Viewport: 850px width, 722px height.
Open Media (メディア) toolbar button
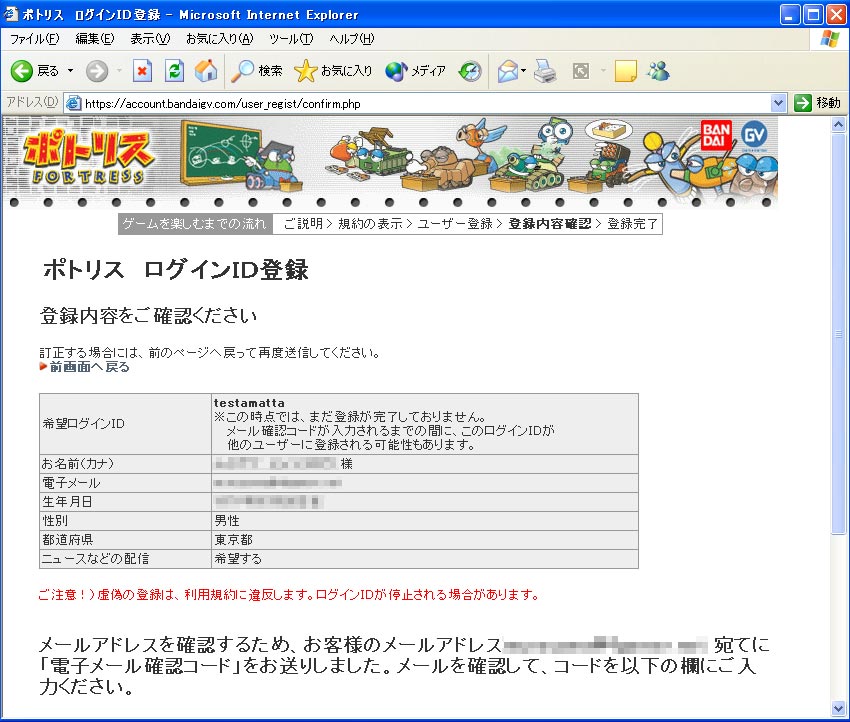tap(415, 71)
